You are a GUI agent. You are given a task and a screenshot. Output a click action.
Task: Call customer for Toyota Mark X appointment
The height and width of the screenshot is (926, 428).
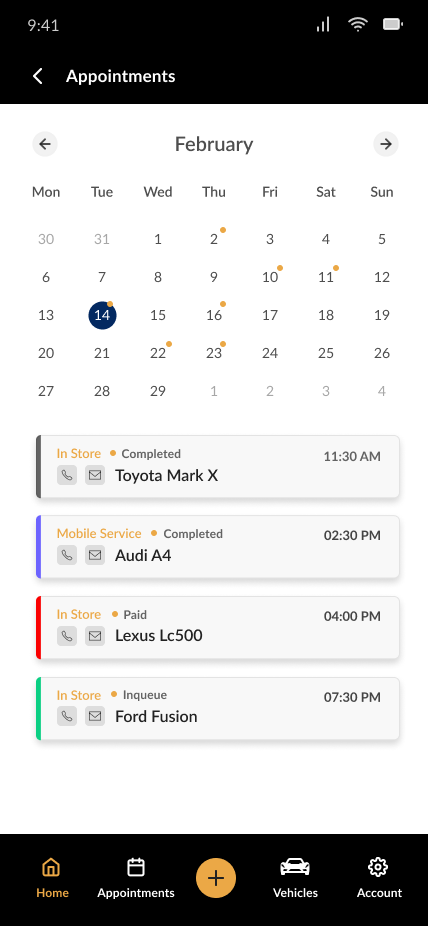[67, 475]
